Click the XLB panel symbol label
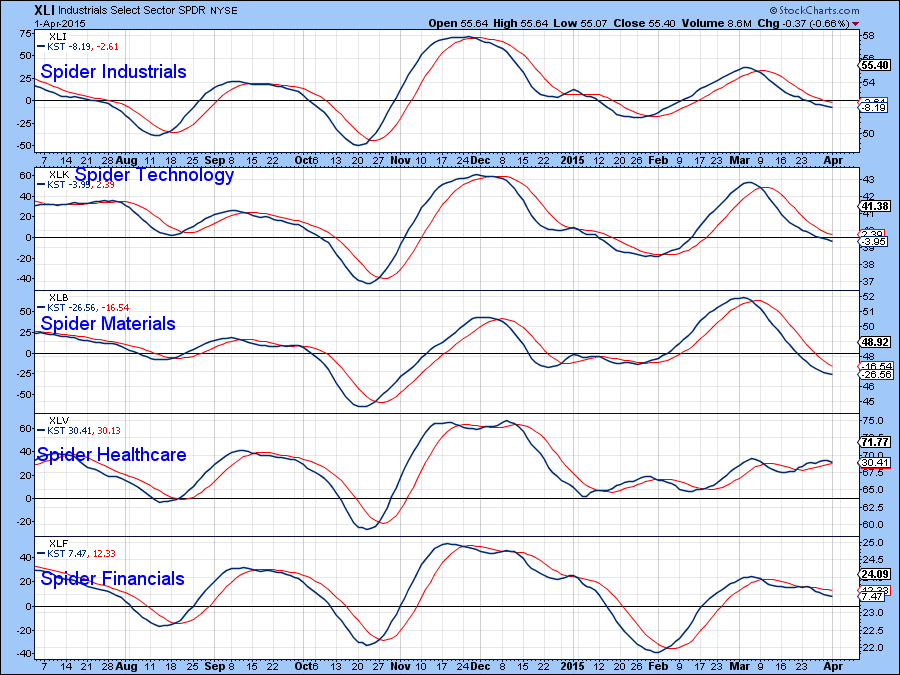900x675 pixels. tap(59, 297)
